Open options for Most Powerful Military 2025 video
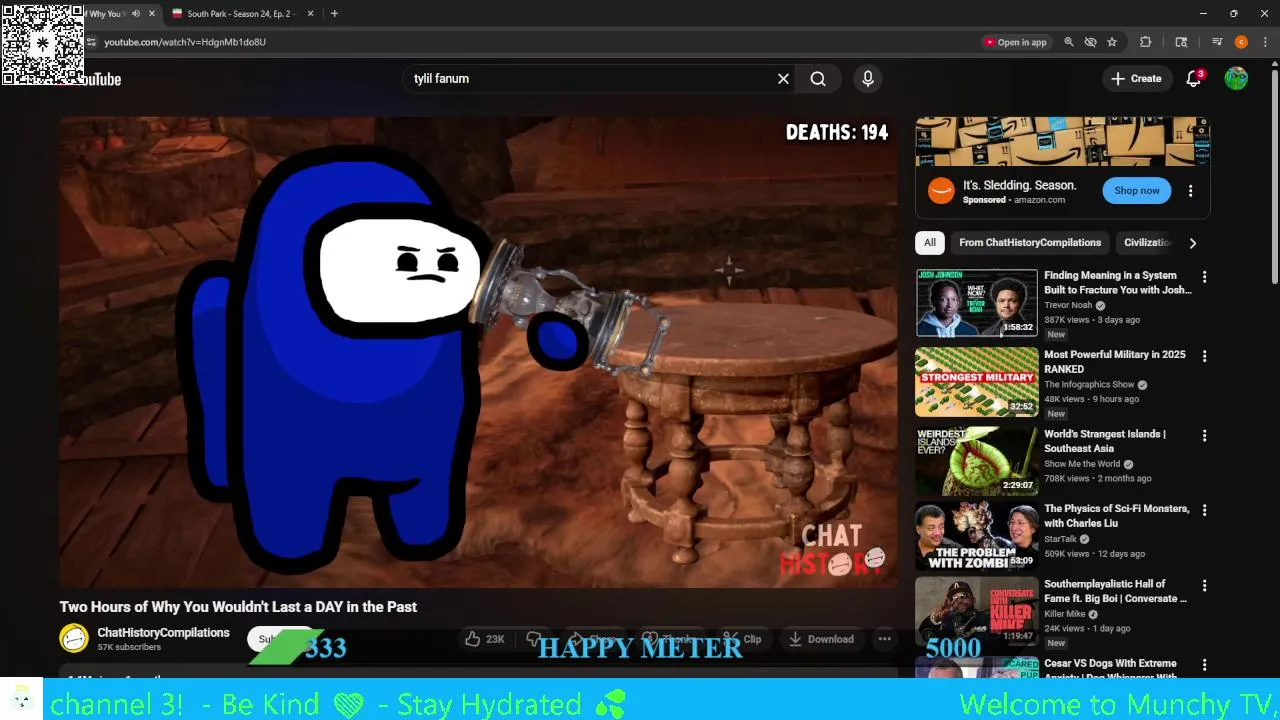 (1204, 356)
